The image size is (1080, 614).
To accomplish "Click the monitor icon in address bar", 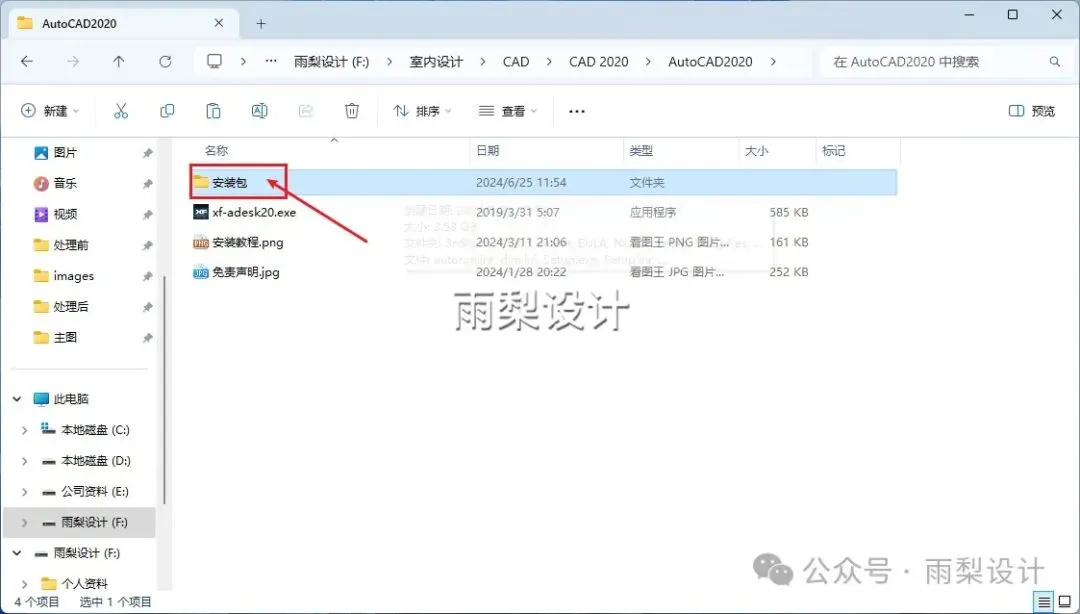I will (215, 61).
